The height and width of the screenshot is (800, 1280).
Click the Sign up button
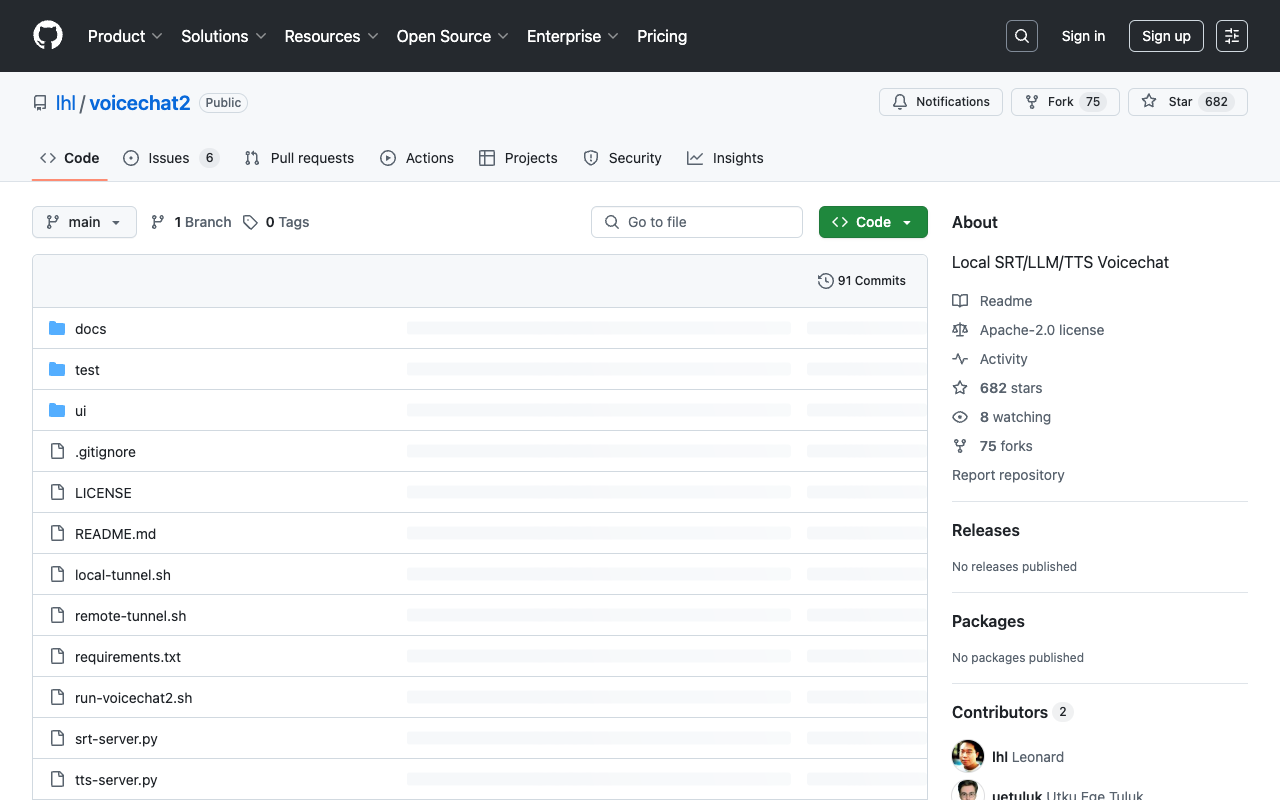tap(1166, 36)
